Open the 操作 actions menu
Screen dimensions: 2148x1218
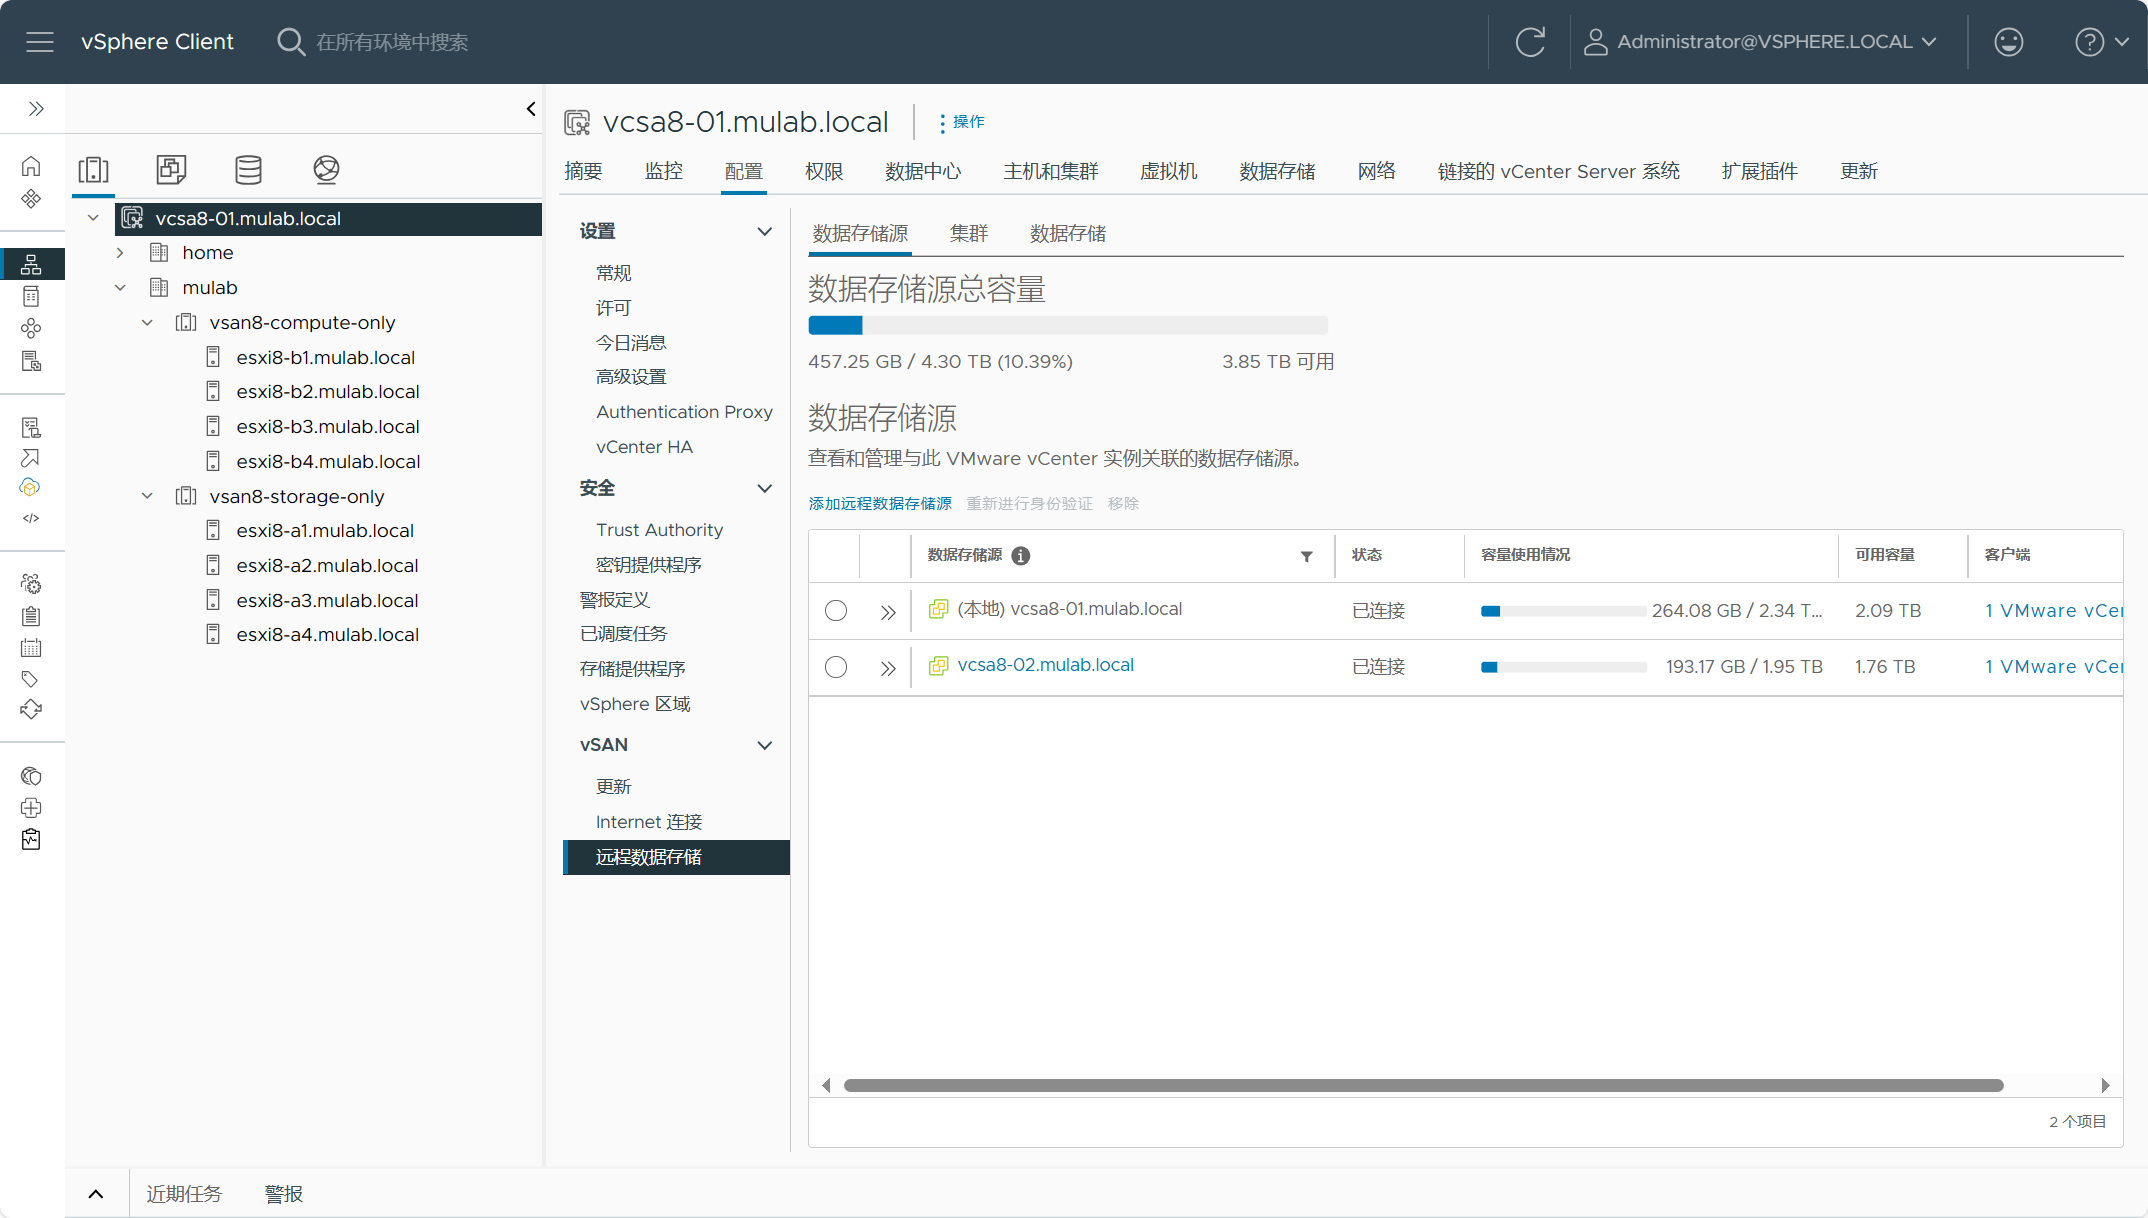[961, 122]
